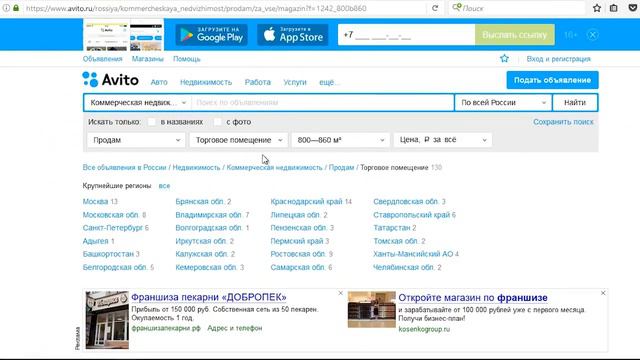Go to 'Объявления' top menu
The height and width of the screenshot is (360, 640).
coord(102,59)
